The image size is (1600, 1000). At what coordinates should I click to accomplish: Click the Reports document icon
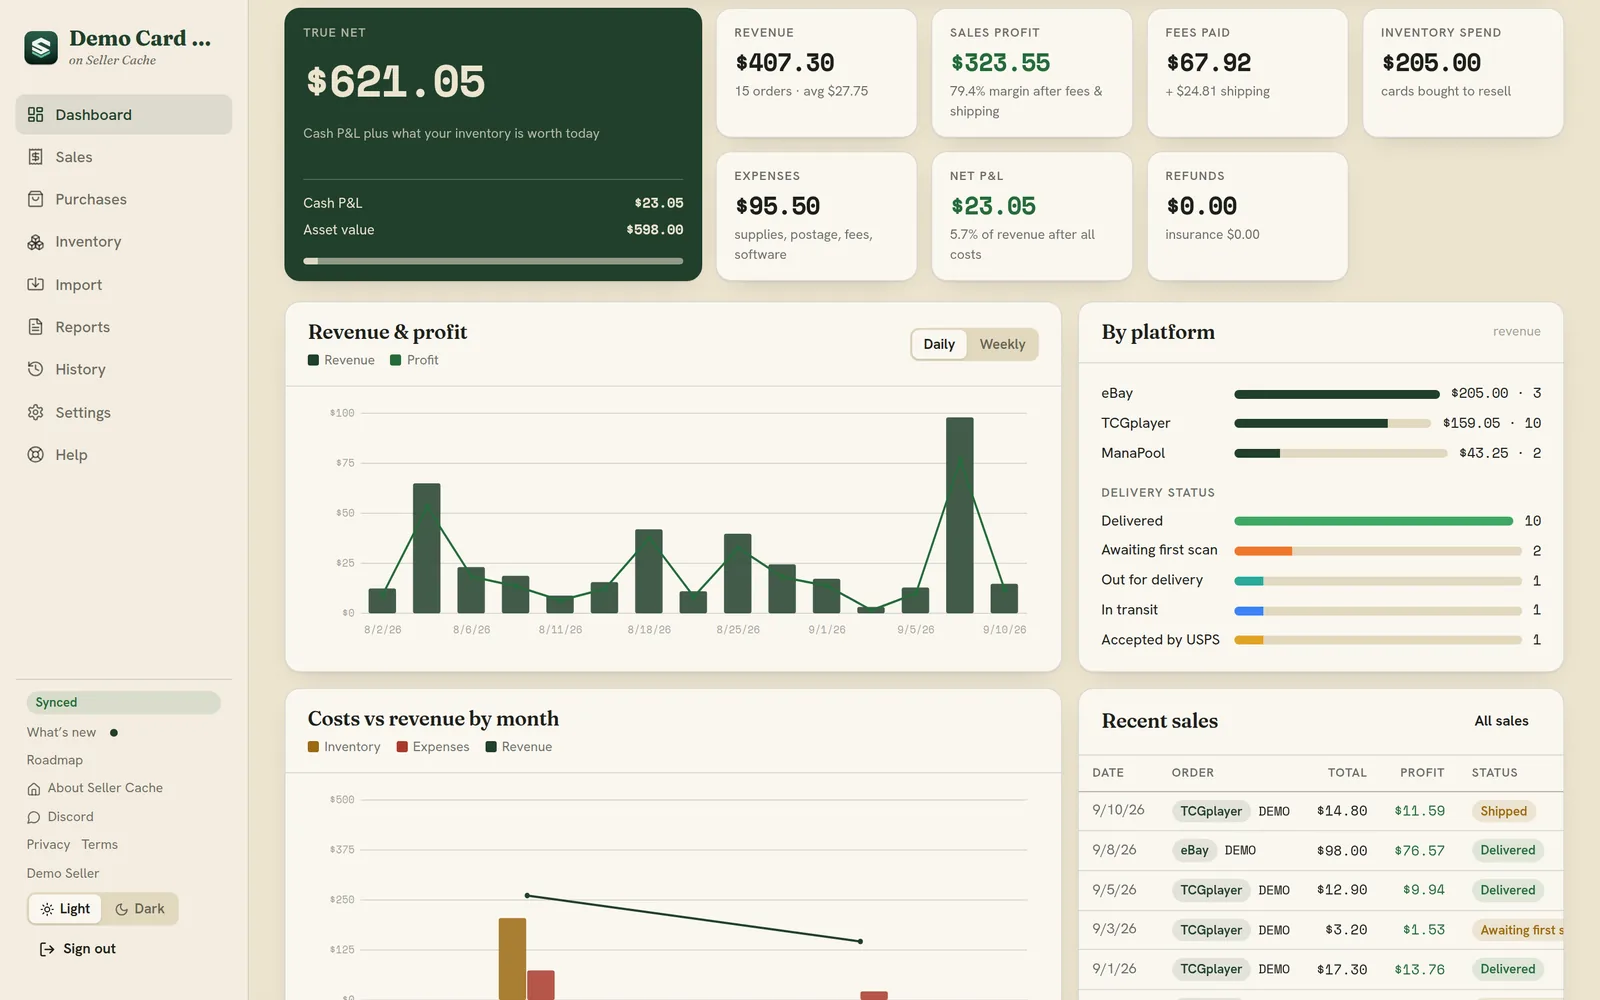point(36,327)
